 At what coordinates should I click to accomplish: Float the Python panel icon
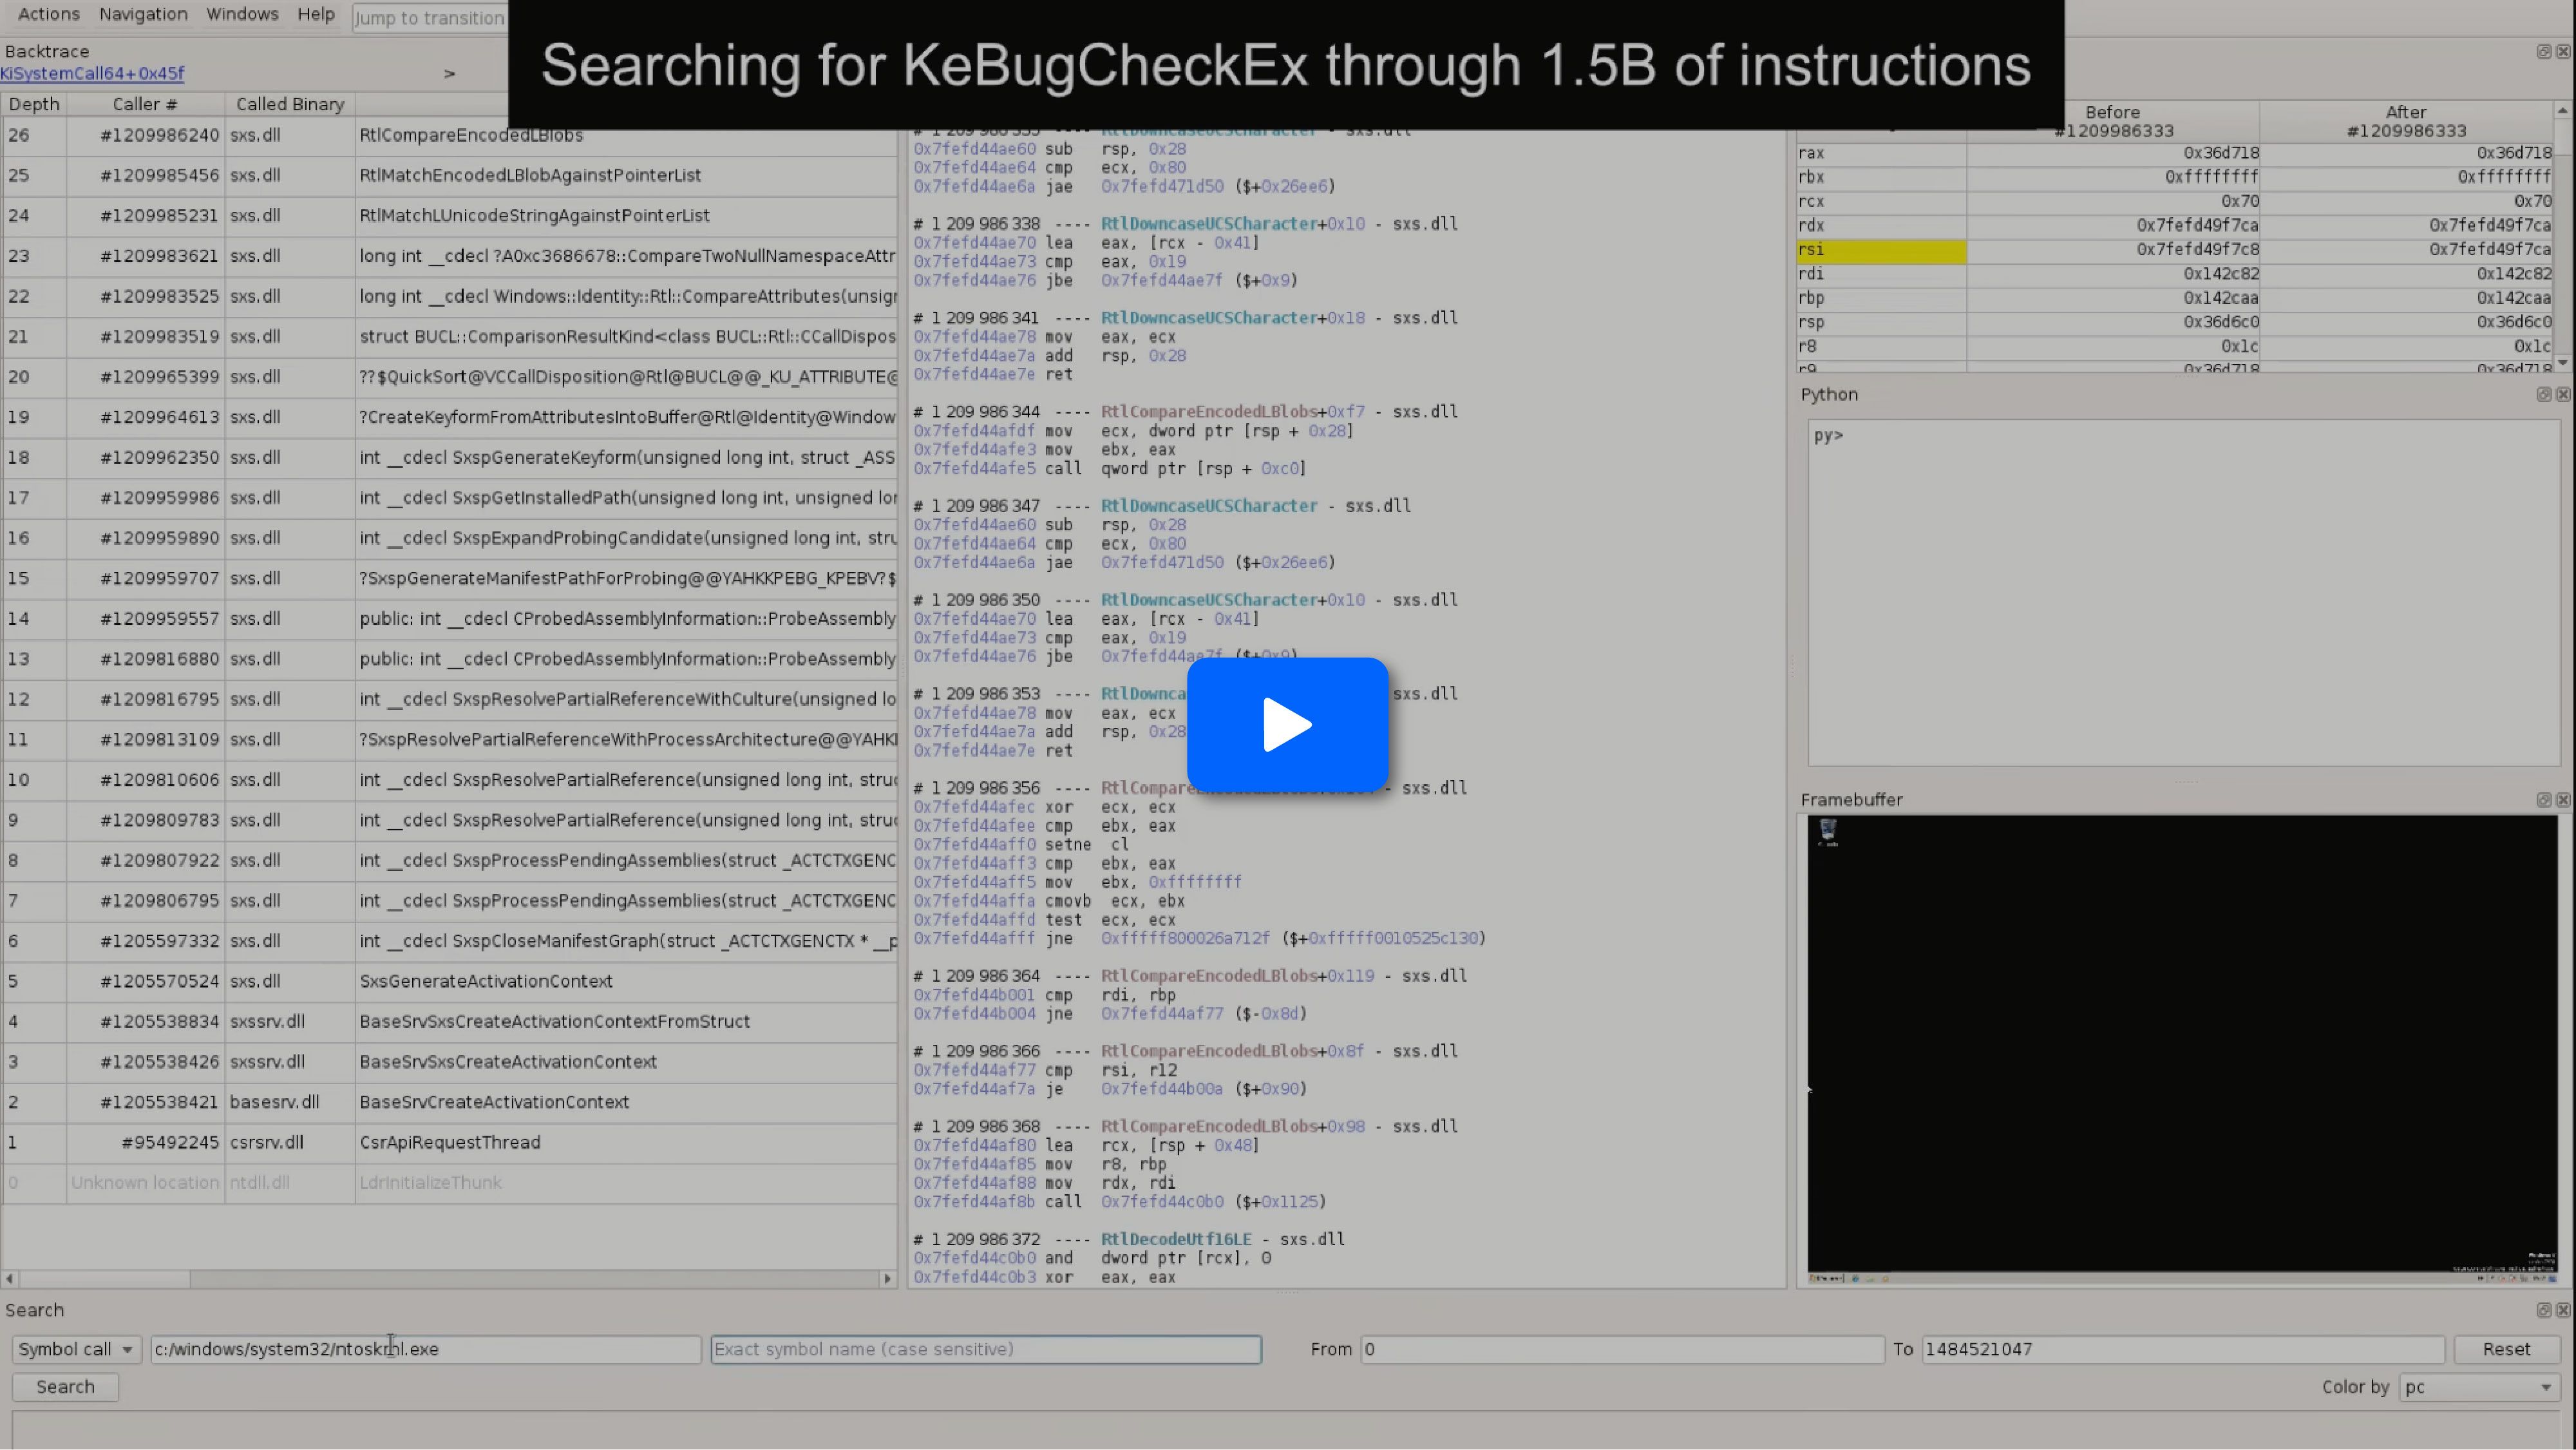click(2543, 394)
